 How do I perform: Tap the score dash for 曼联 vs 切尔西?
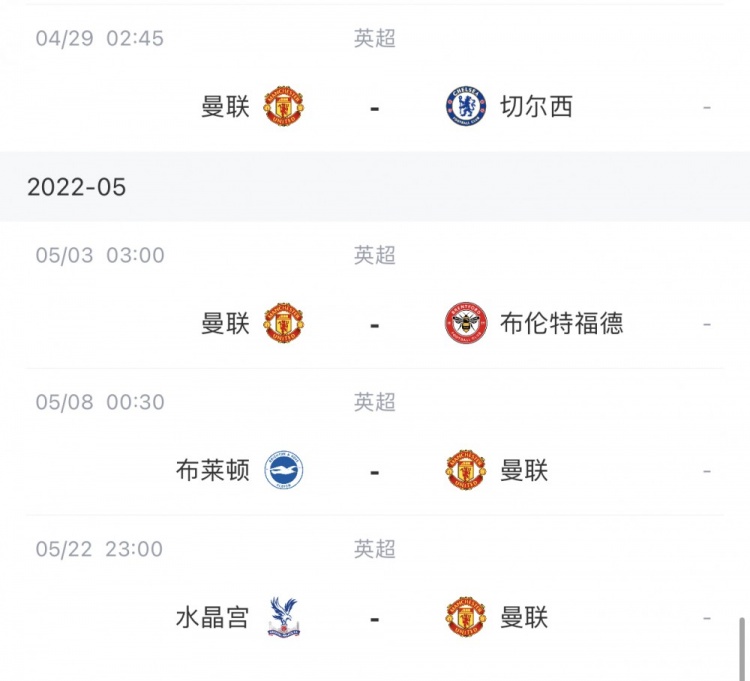375,109
